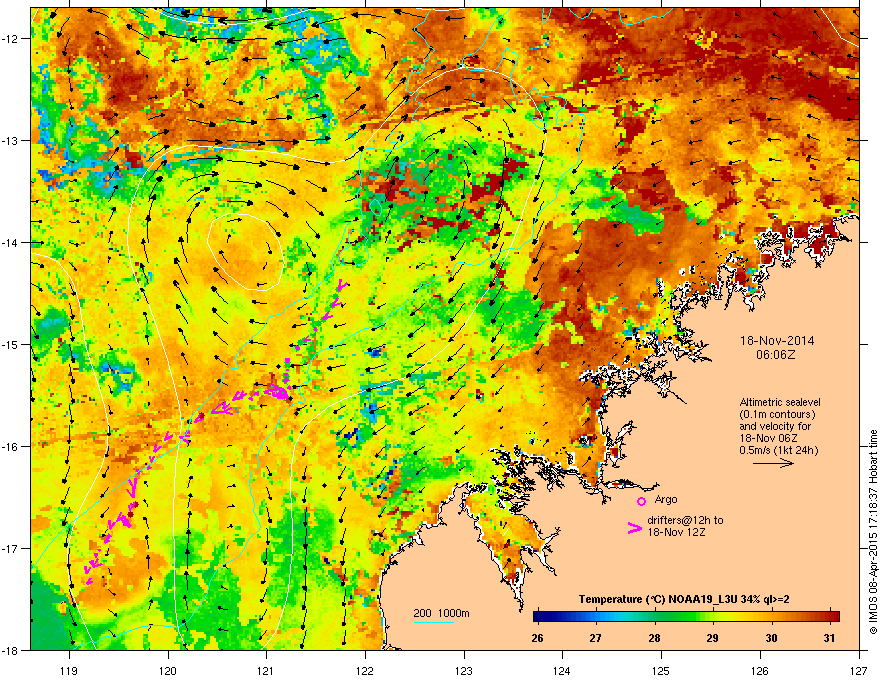Click the colorbar value 28
Screen dimensions: 880x680
click(654, 638)
